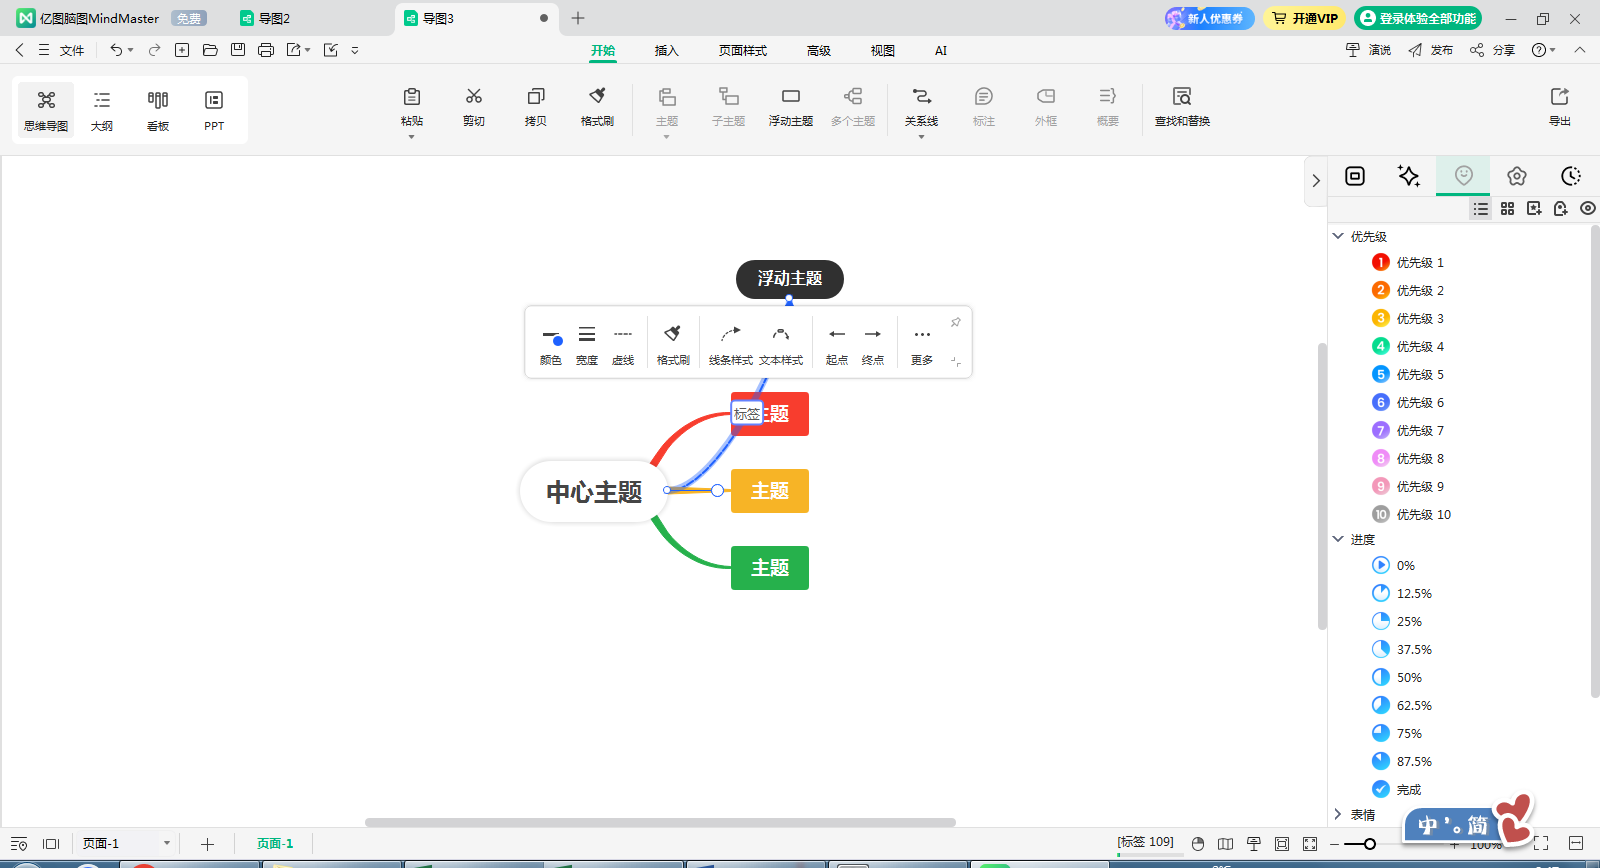The height and width of the screenshot is (868, 1600).
Task: Open the Advanced (高级) tab
Action: coord(819,50)
